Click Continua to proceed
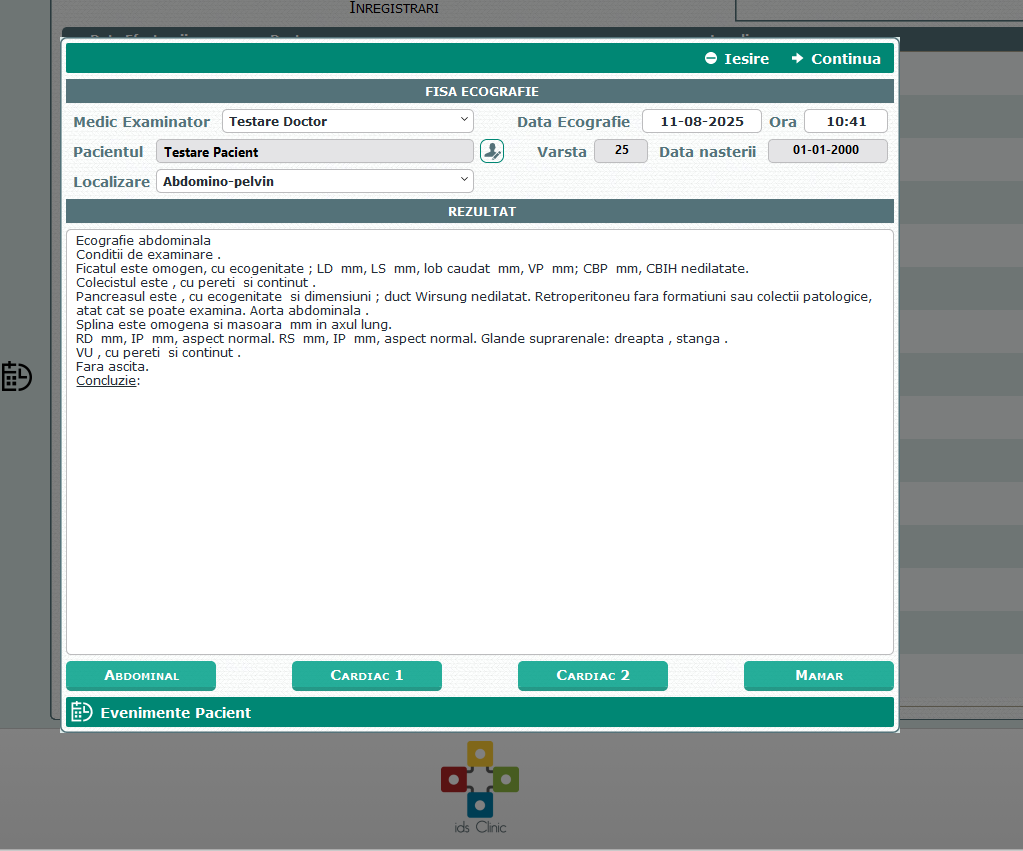Viewport: 1023px width, 851px height. [x=836, y=59]
